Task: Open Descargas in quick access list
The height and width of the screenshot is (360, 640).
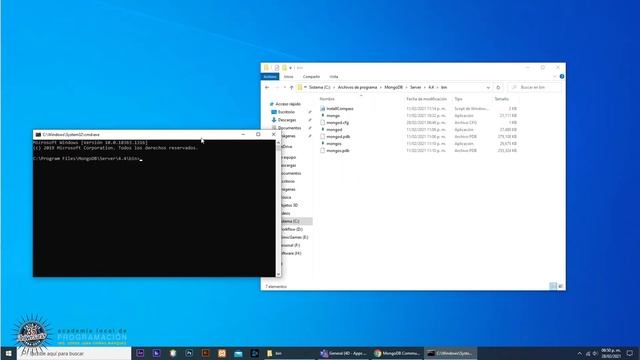Action: [287, 120]
